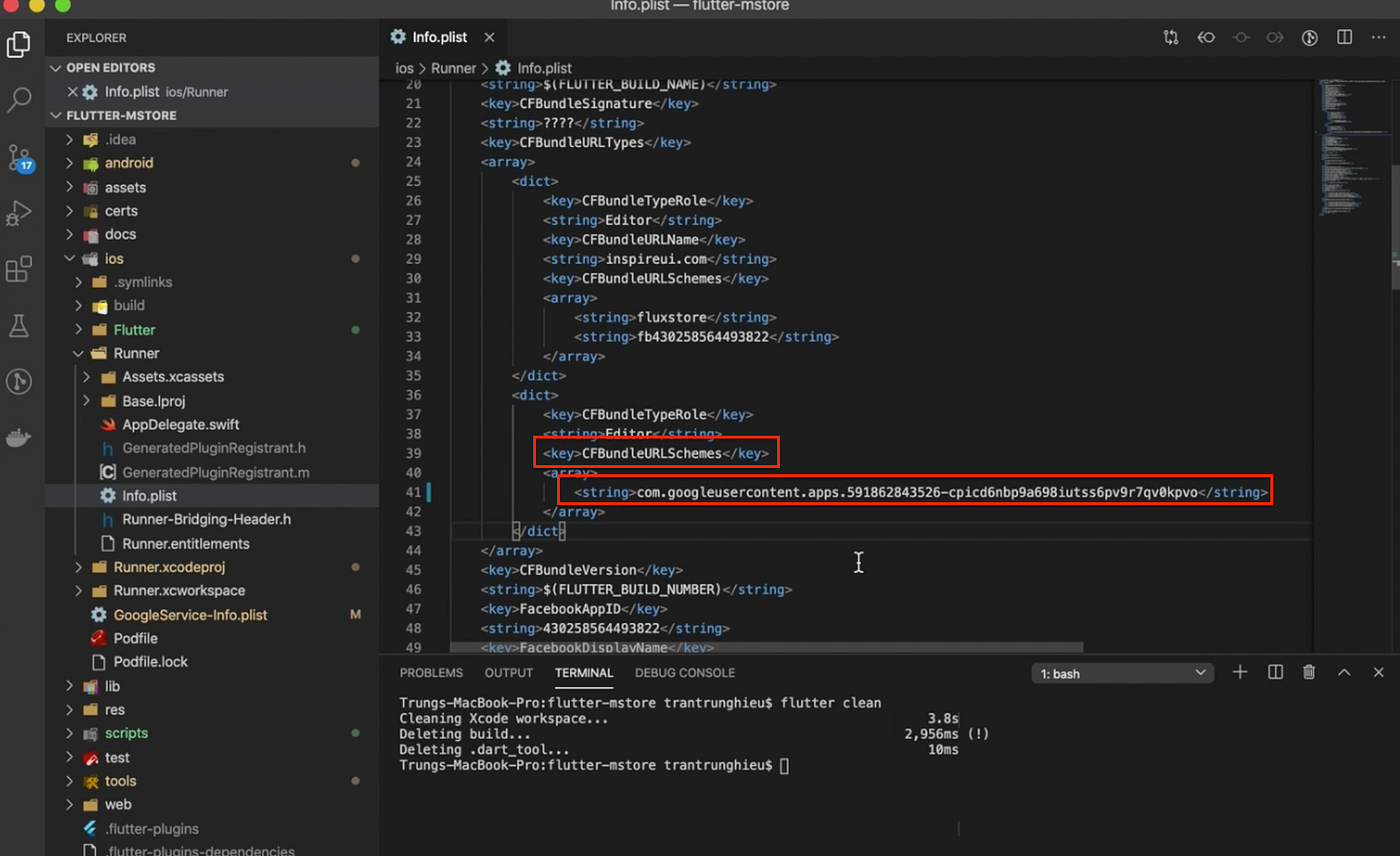Open editor More Actions ellipsis
This screenshot has height=856, width=1400.
click(1379, 37)
